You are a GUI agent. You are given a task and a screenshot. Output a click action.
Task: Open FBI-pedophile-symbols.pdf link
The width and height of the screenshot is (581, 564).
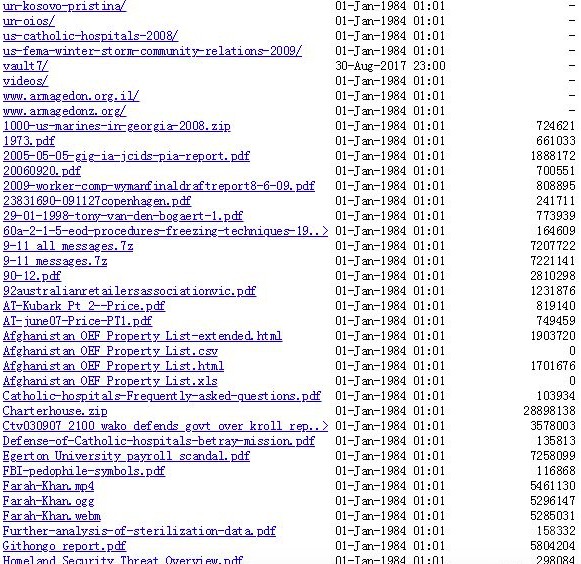(84, 471)
